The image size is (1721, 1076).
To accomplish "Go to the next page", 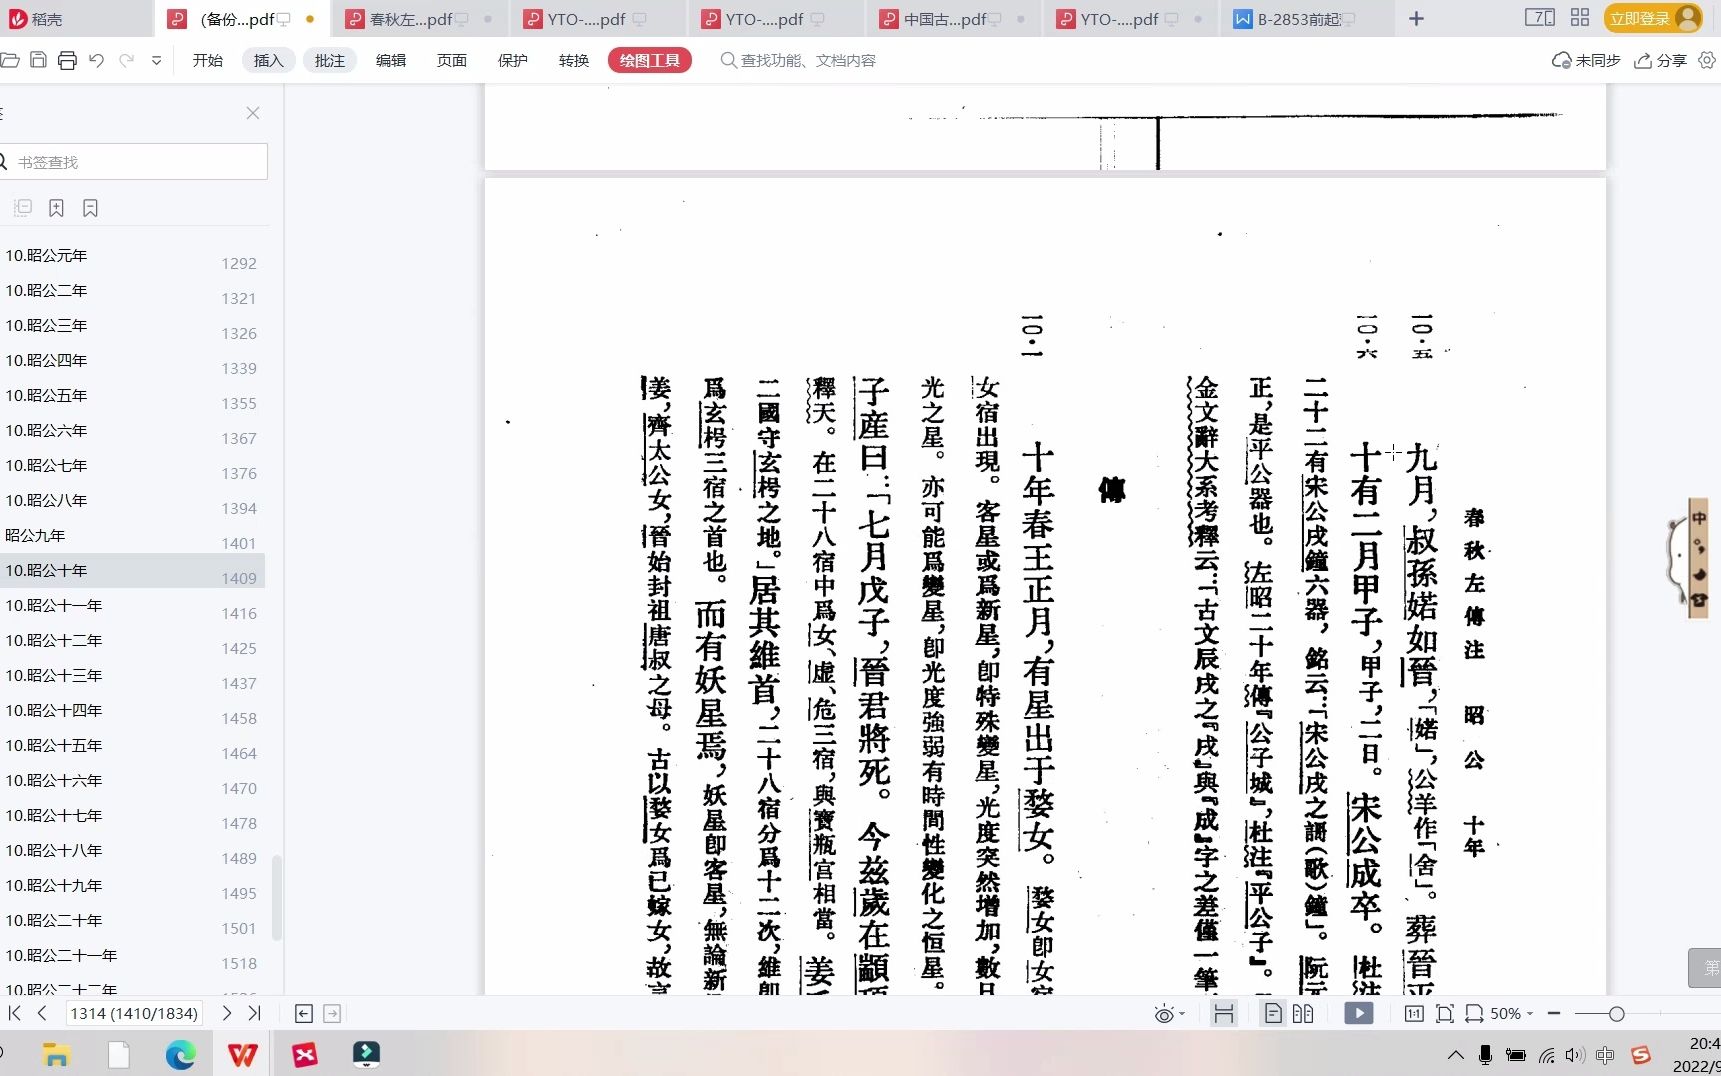I will (x=226, y=1013).
